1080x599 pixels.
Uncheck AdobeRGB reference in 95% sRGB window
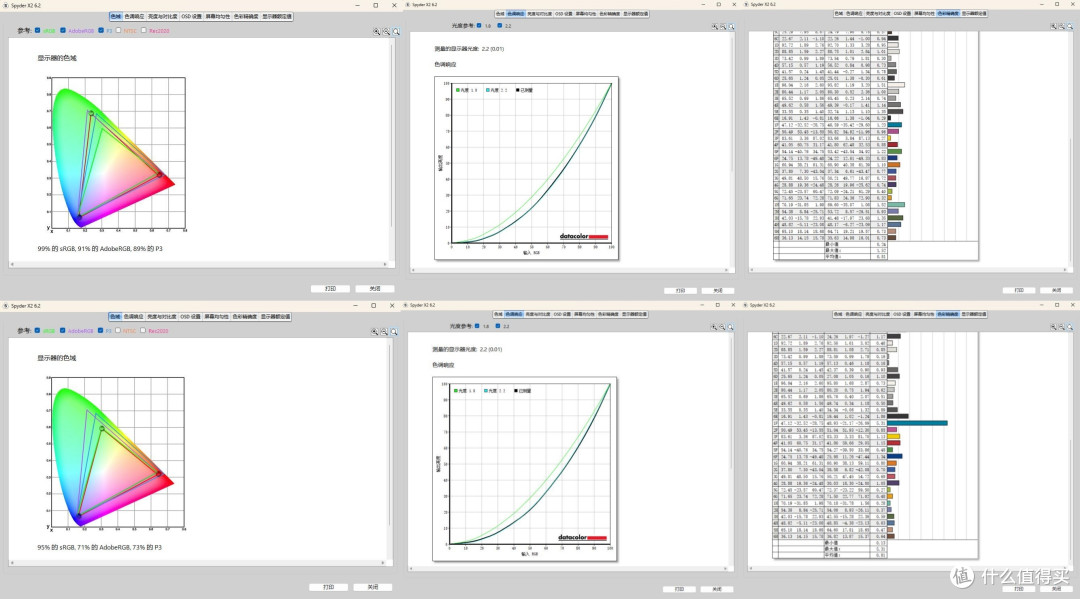pos(63,330)
